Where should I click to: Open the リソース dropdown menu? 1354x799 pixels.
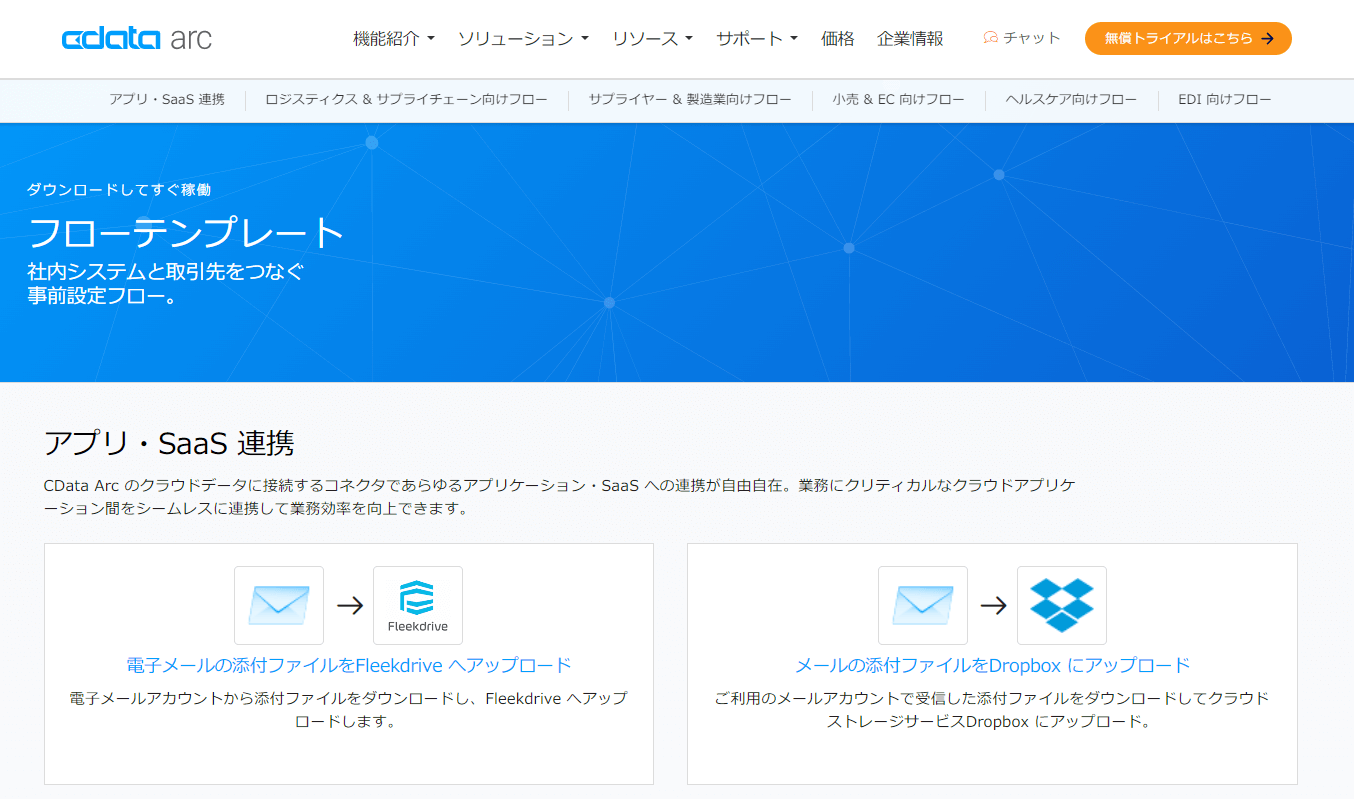tap(651, 38)
